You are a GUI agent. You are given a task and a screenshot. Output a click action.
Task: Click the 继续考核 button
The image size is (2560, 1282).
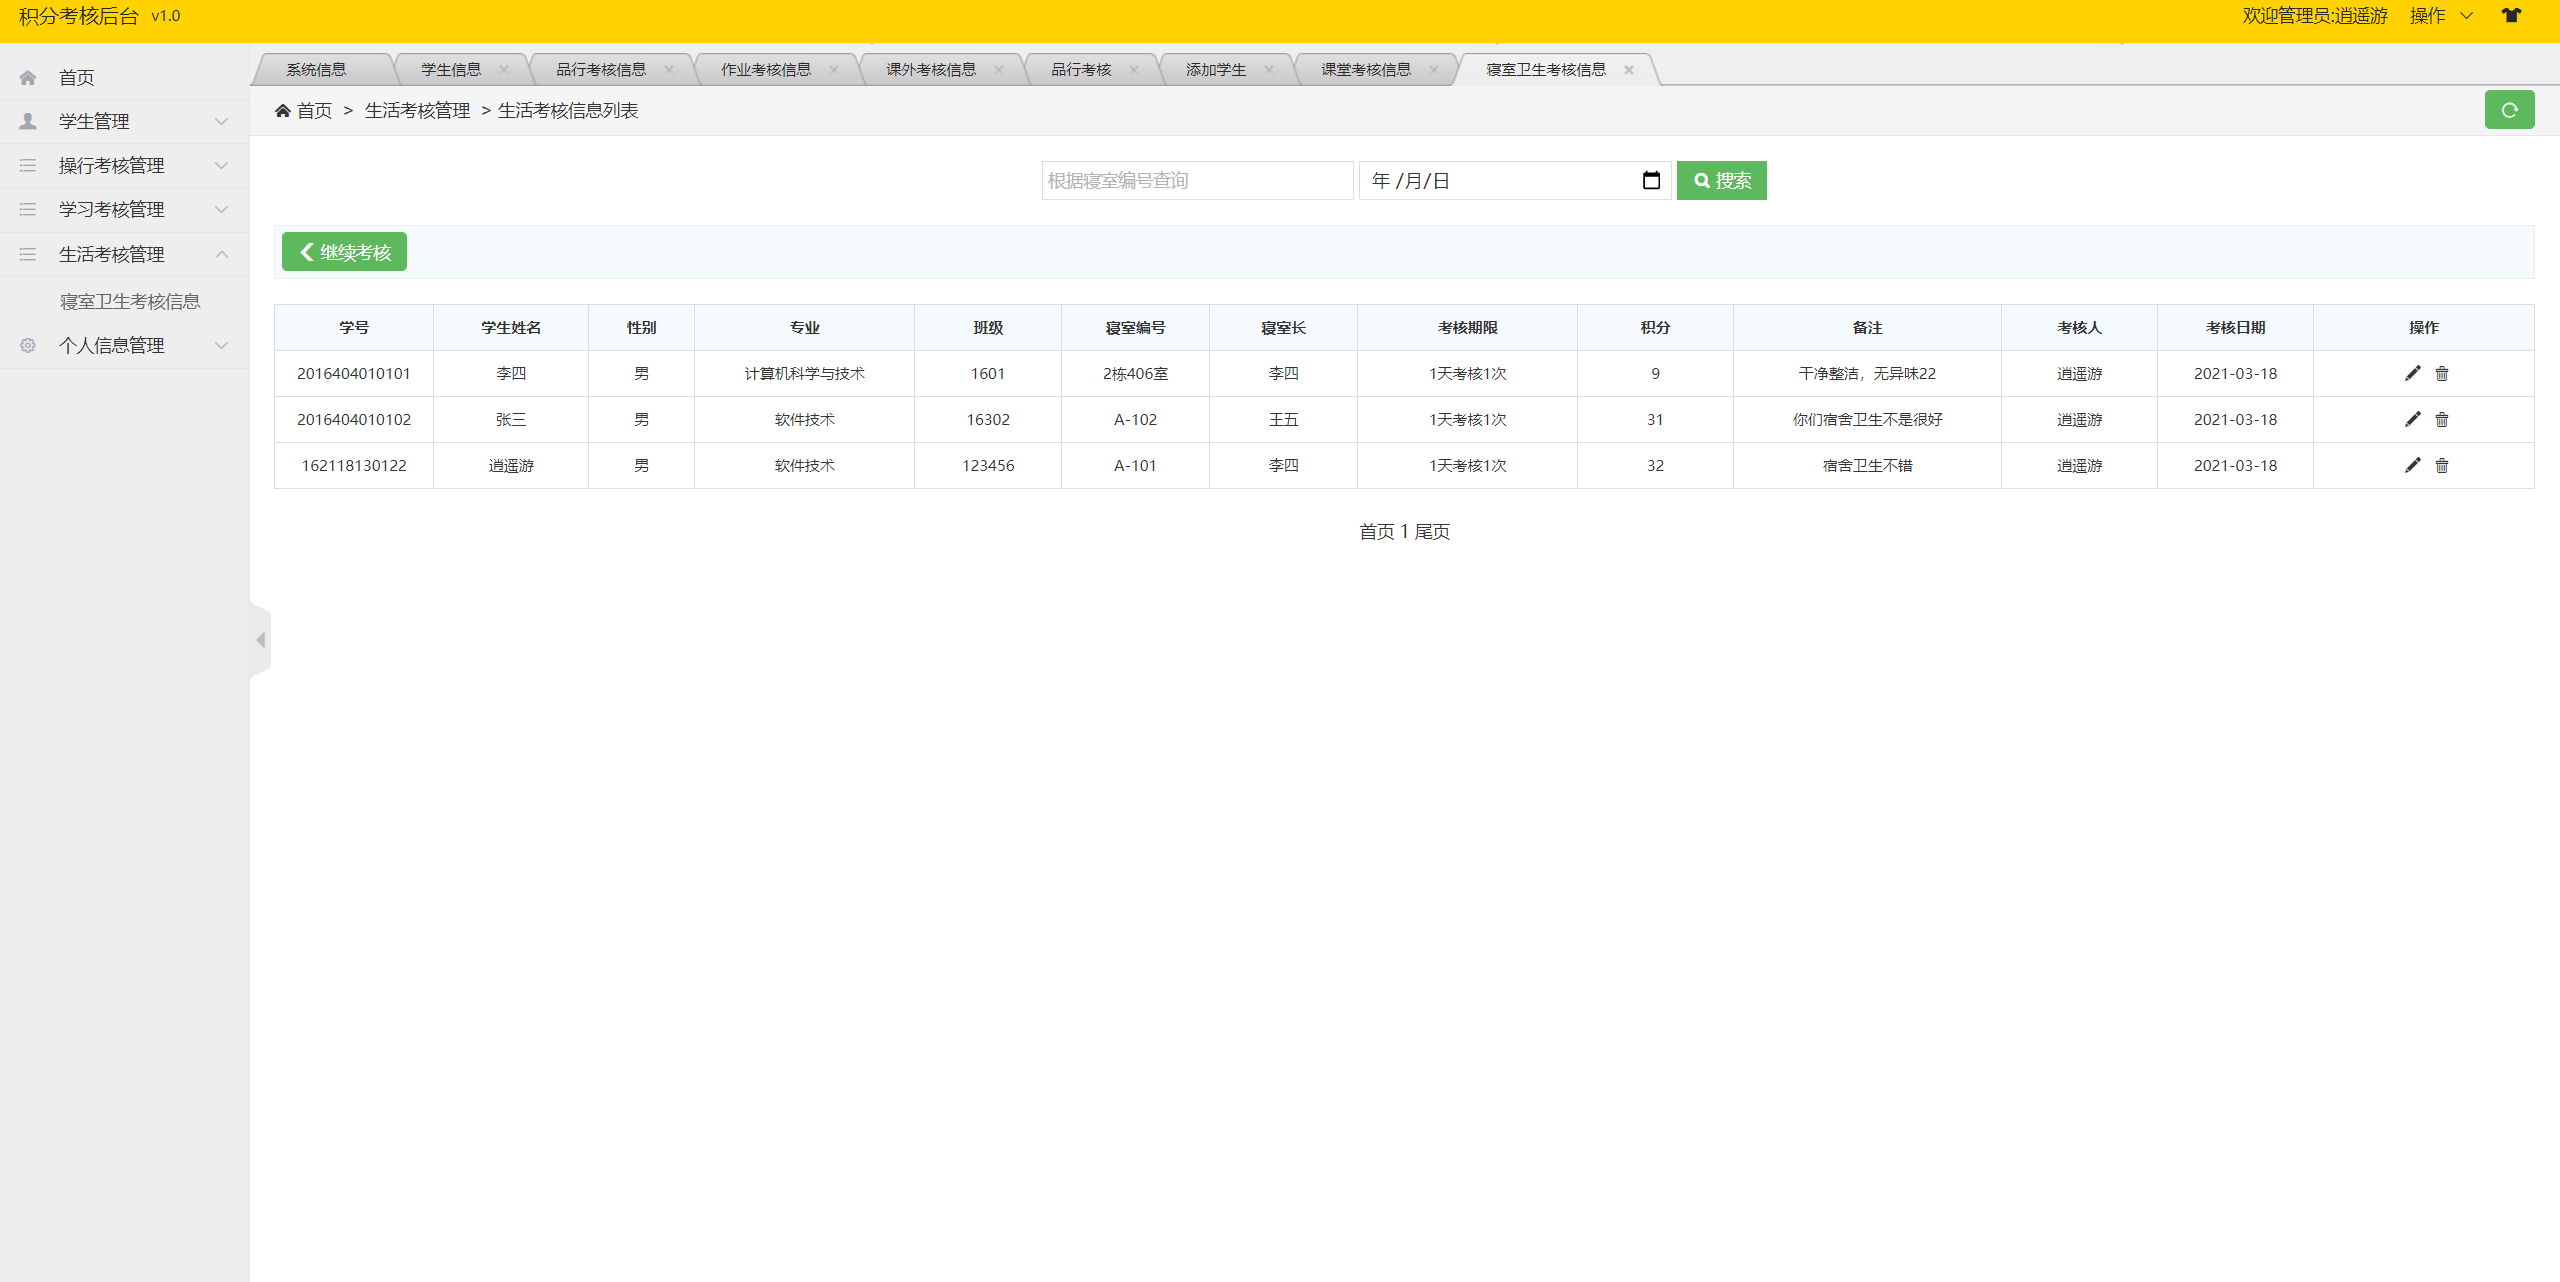click(x=344, y=252)
